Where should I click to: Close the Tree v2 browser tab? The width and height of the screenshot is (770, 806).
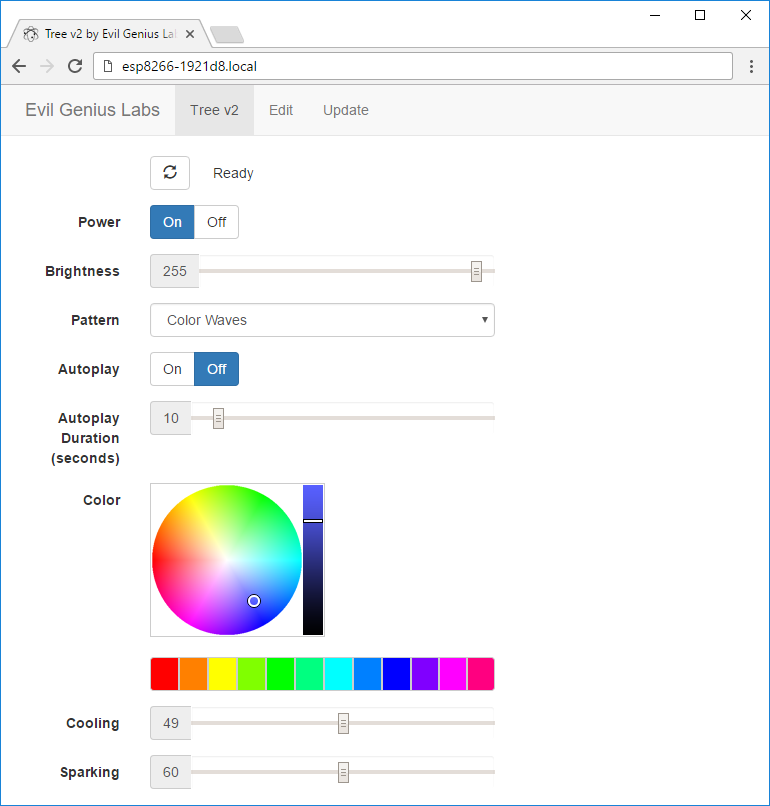pyautogui.click(x=190, y=34)
